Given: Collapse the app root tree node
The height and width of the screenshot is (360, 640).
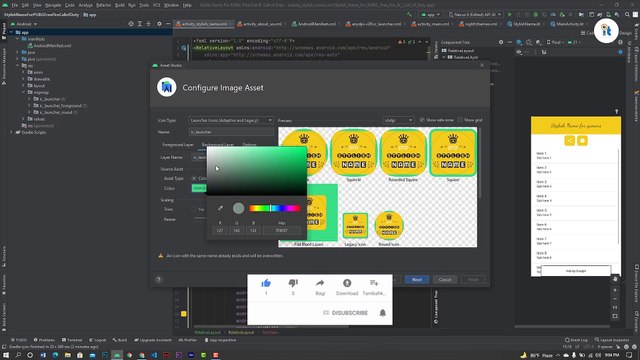Looking at the screenshot, I should click(12, 32).
